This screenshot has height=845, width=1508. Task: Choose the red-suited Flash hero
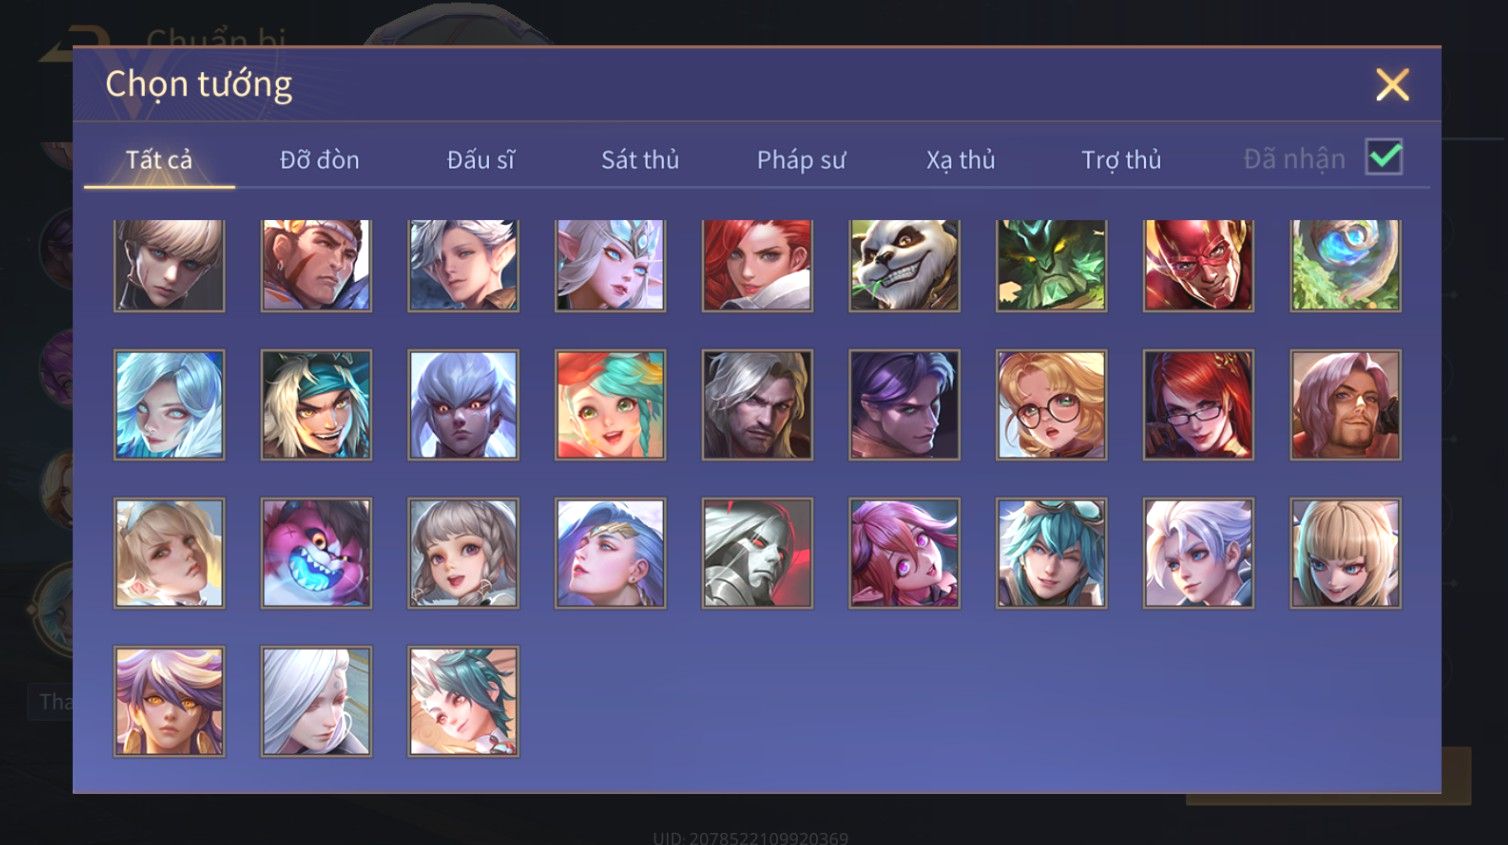pos(1198,265)
